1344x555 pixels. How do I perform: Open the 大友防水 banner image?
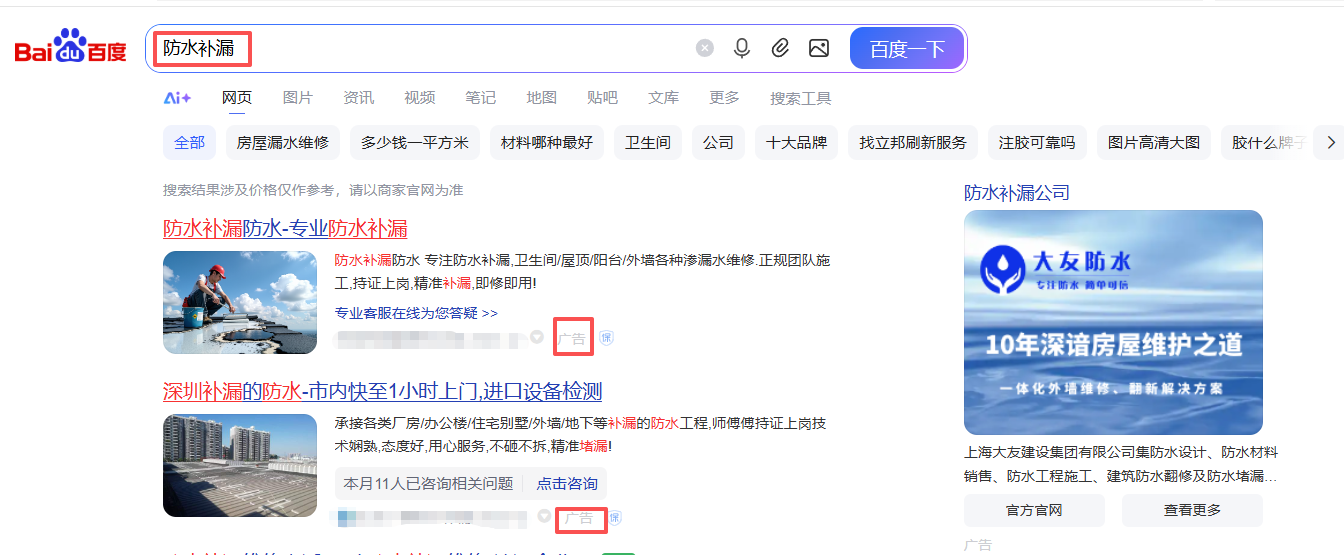(x=1113, y=322)
